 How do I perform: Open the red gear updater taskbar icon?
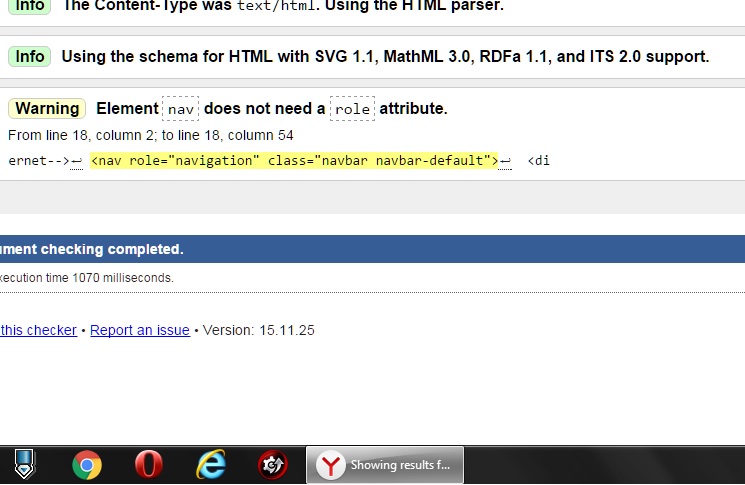273,465
